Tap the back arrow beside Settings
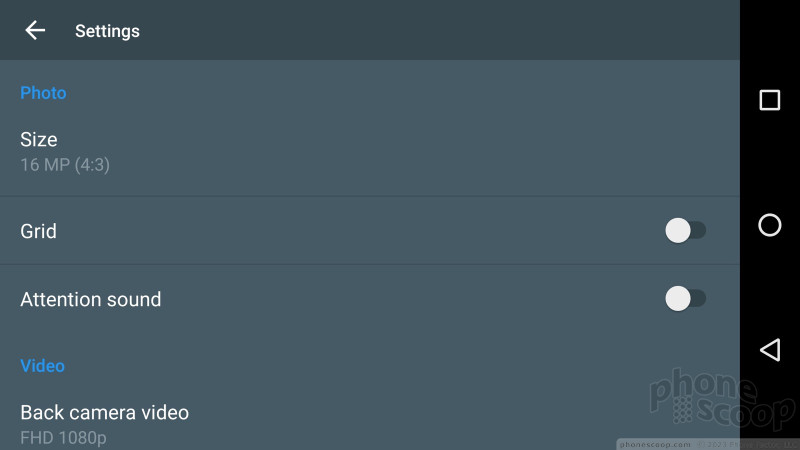 tap(35, 31)
